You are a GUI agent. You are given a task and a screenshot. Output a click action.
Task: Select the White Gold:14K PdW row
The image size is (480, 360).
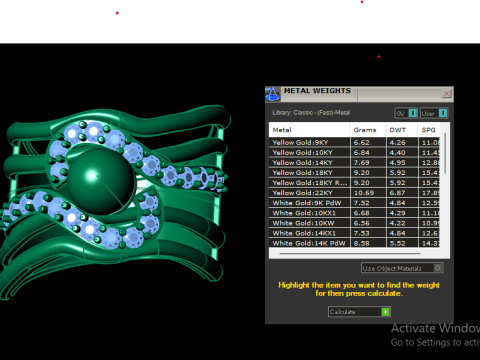(x=354, y=243)
